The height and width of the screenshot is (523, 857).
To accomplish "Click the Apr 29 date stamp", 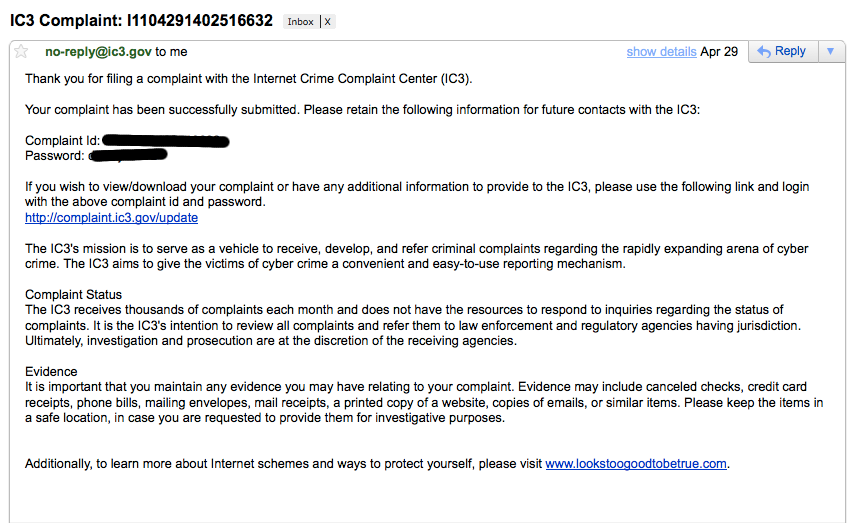I will 719,52.
